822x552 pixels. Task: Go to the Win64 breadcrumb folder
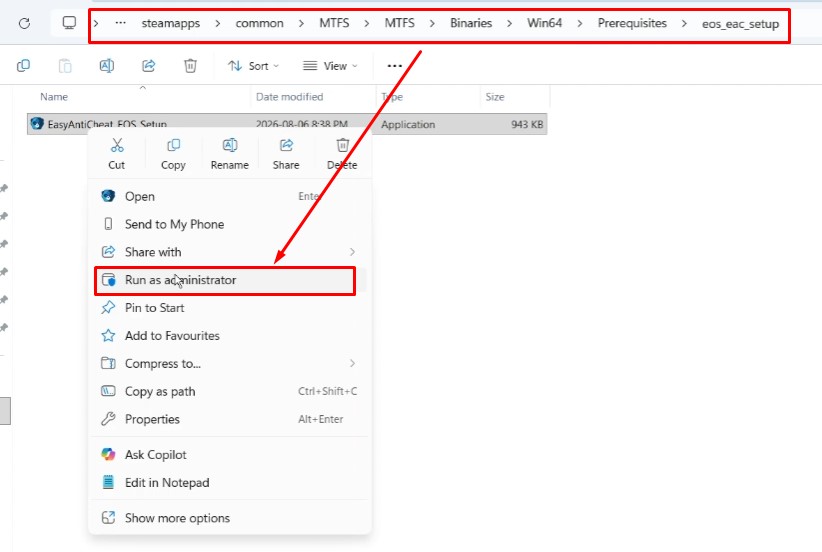(544, 23)
